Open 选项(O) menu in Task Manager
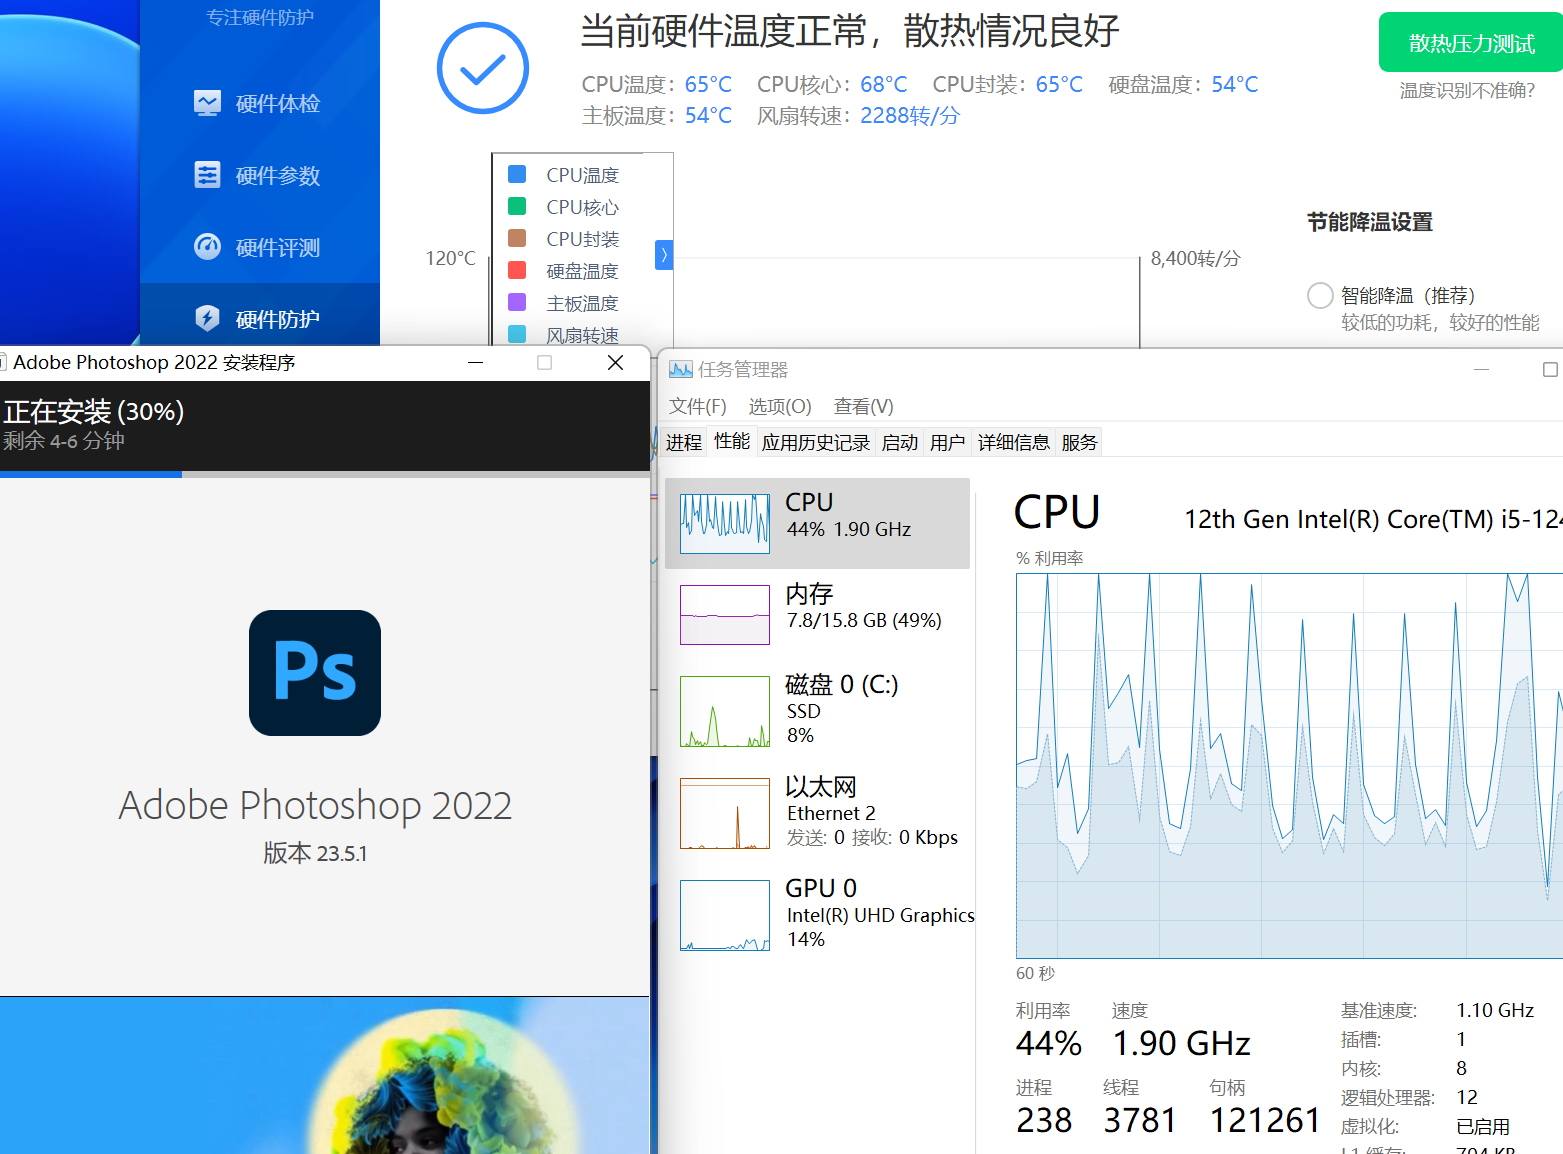The height and width of the screenshot is (1154, 1563). 780,406
